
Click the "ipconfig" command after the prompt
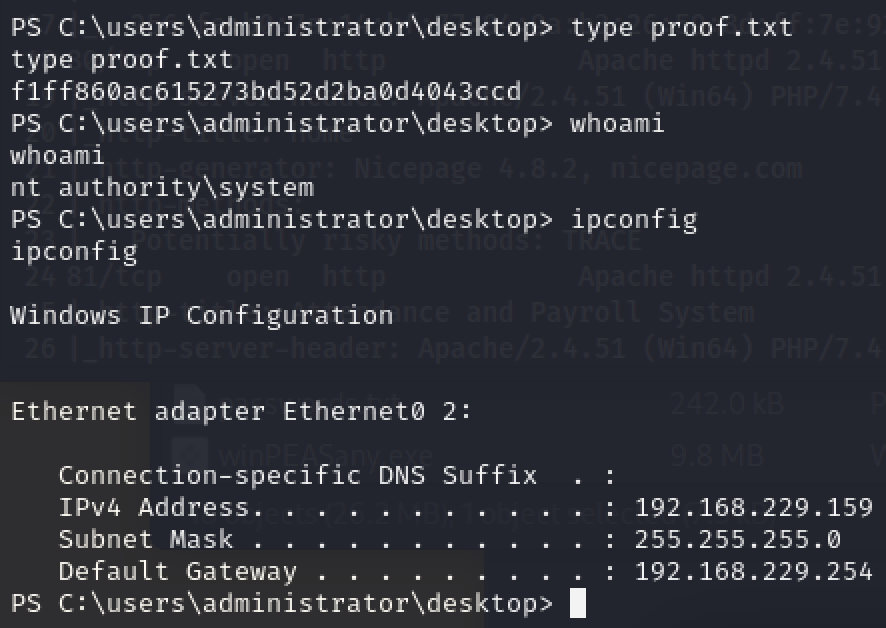pyautogui.click(x=633, y=220)
